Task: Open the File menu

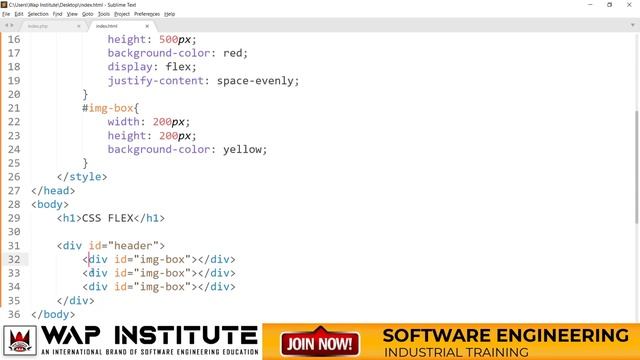Action: [x=6, y=14]
